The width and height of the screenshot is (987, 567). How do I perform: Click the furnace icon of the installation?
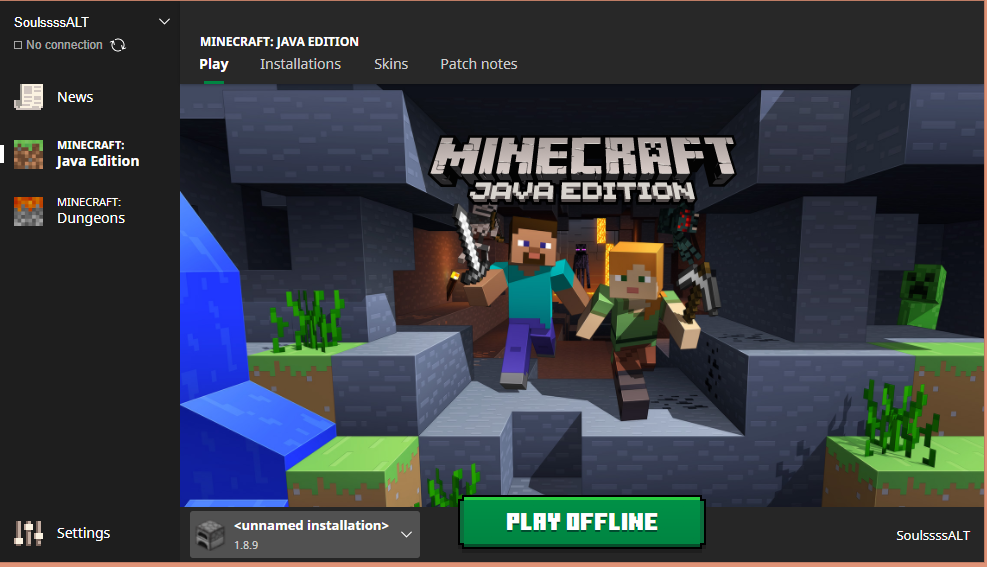click(x=211, y=534)
